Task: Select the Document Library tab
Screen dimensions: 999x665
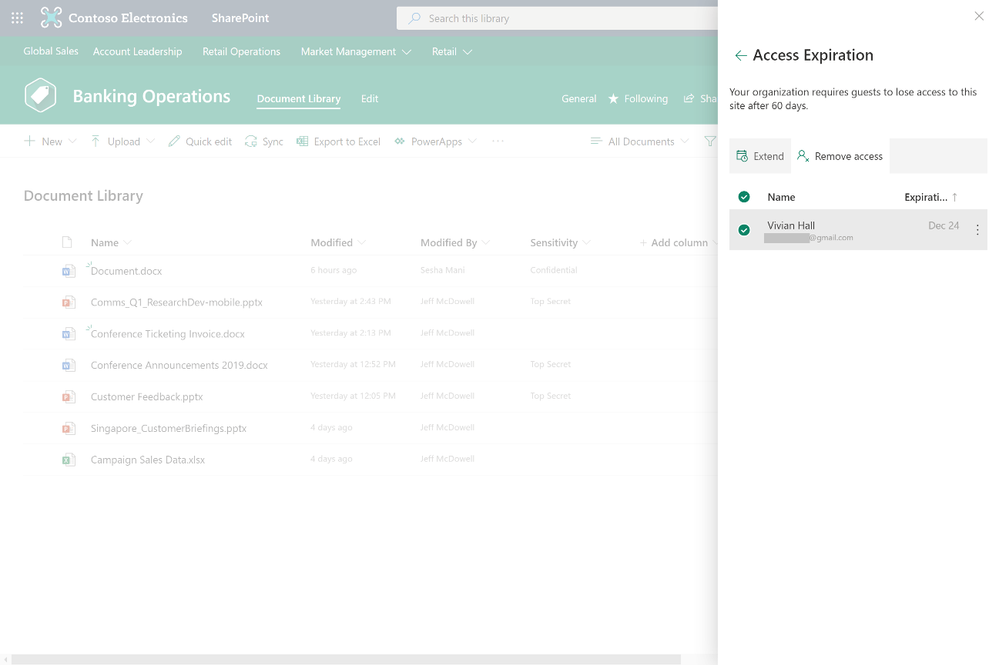Action: tap(299, 99)
